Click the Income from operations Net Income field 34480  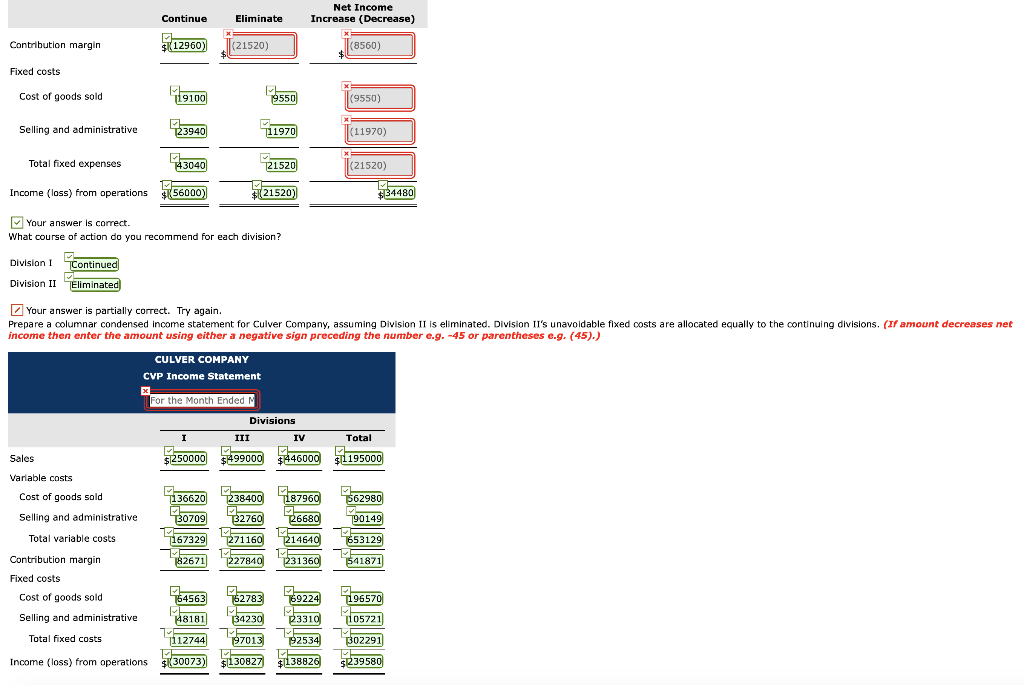(399, 193)
